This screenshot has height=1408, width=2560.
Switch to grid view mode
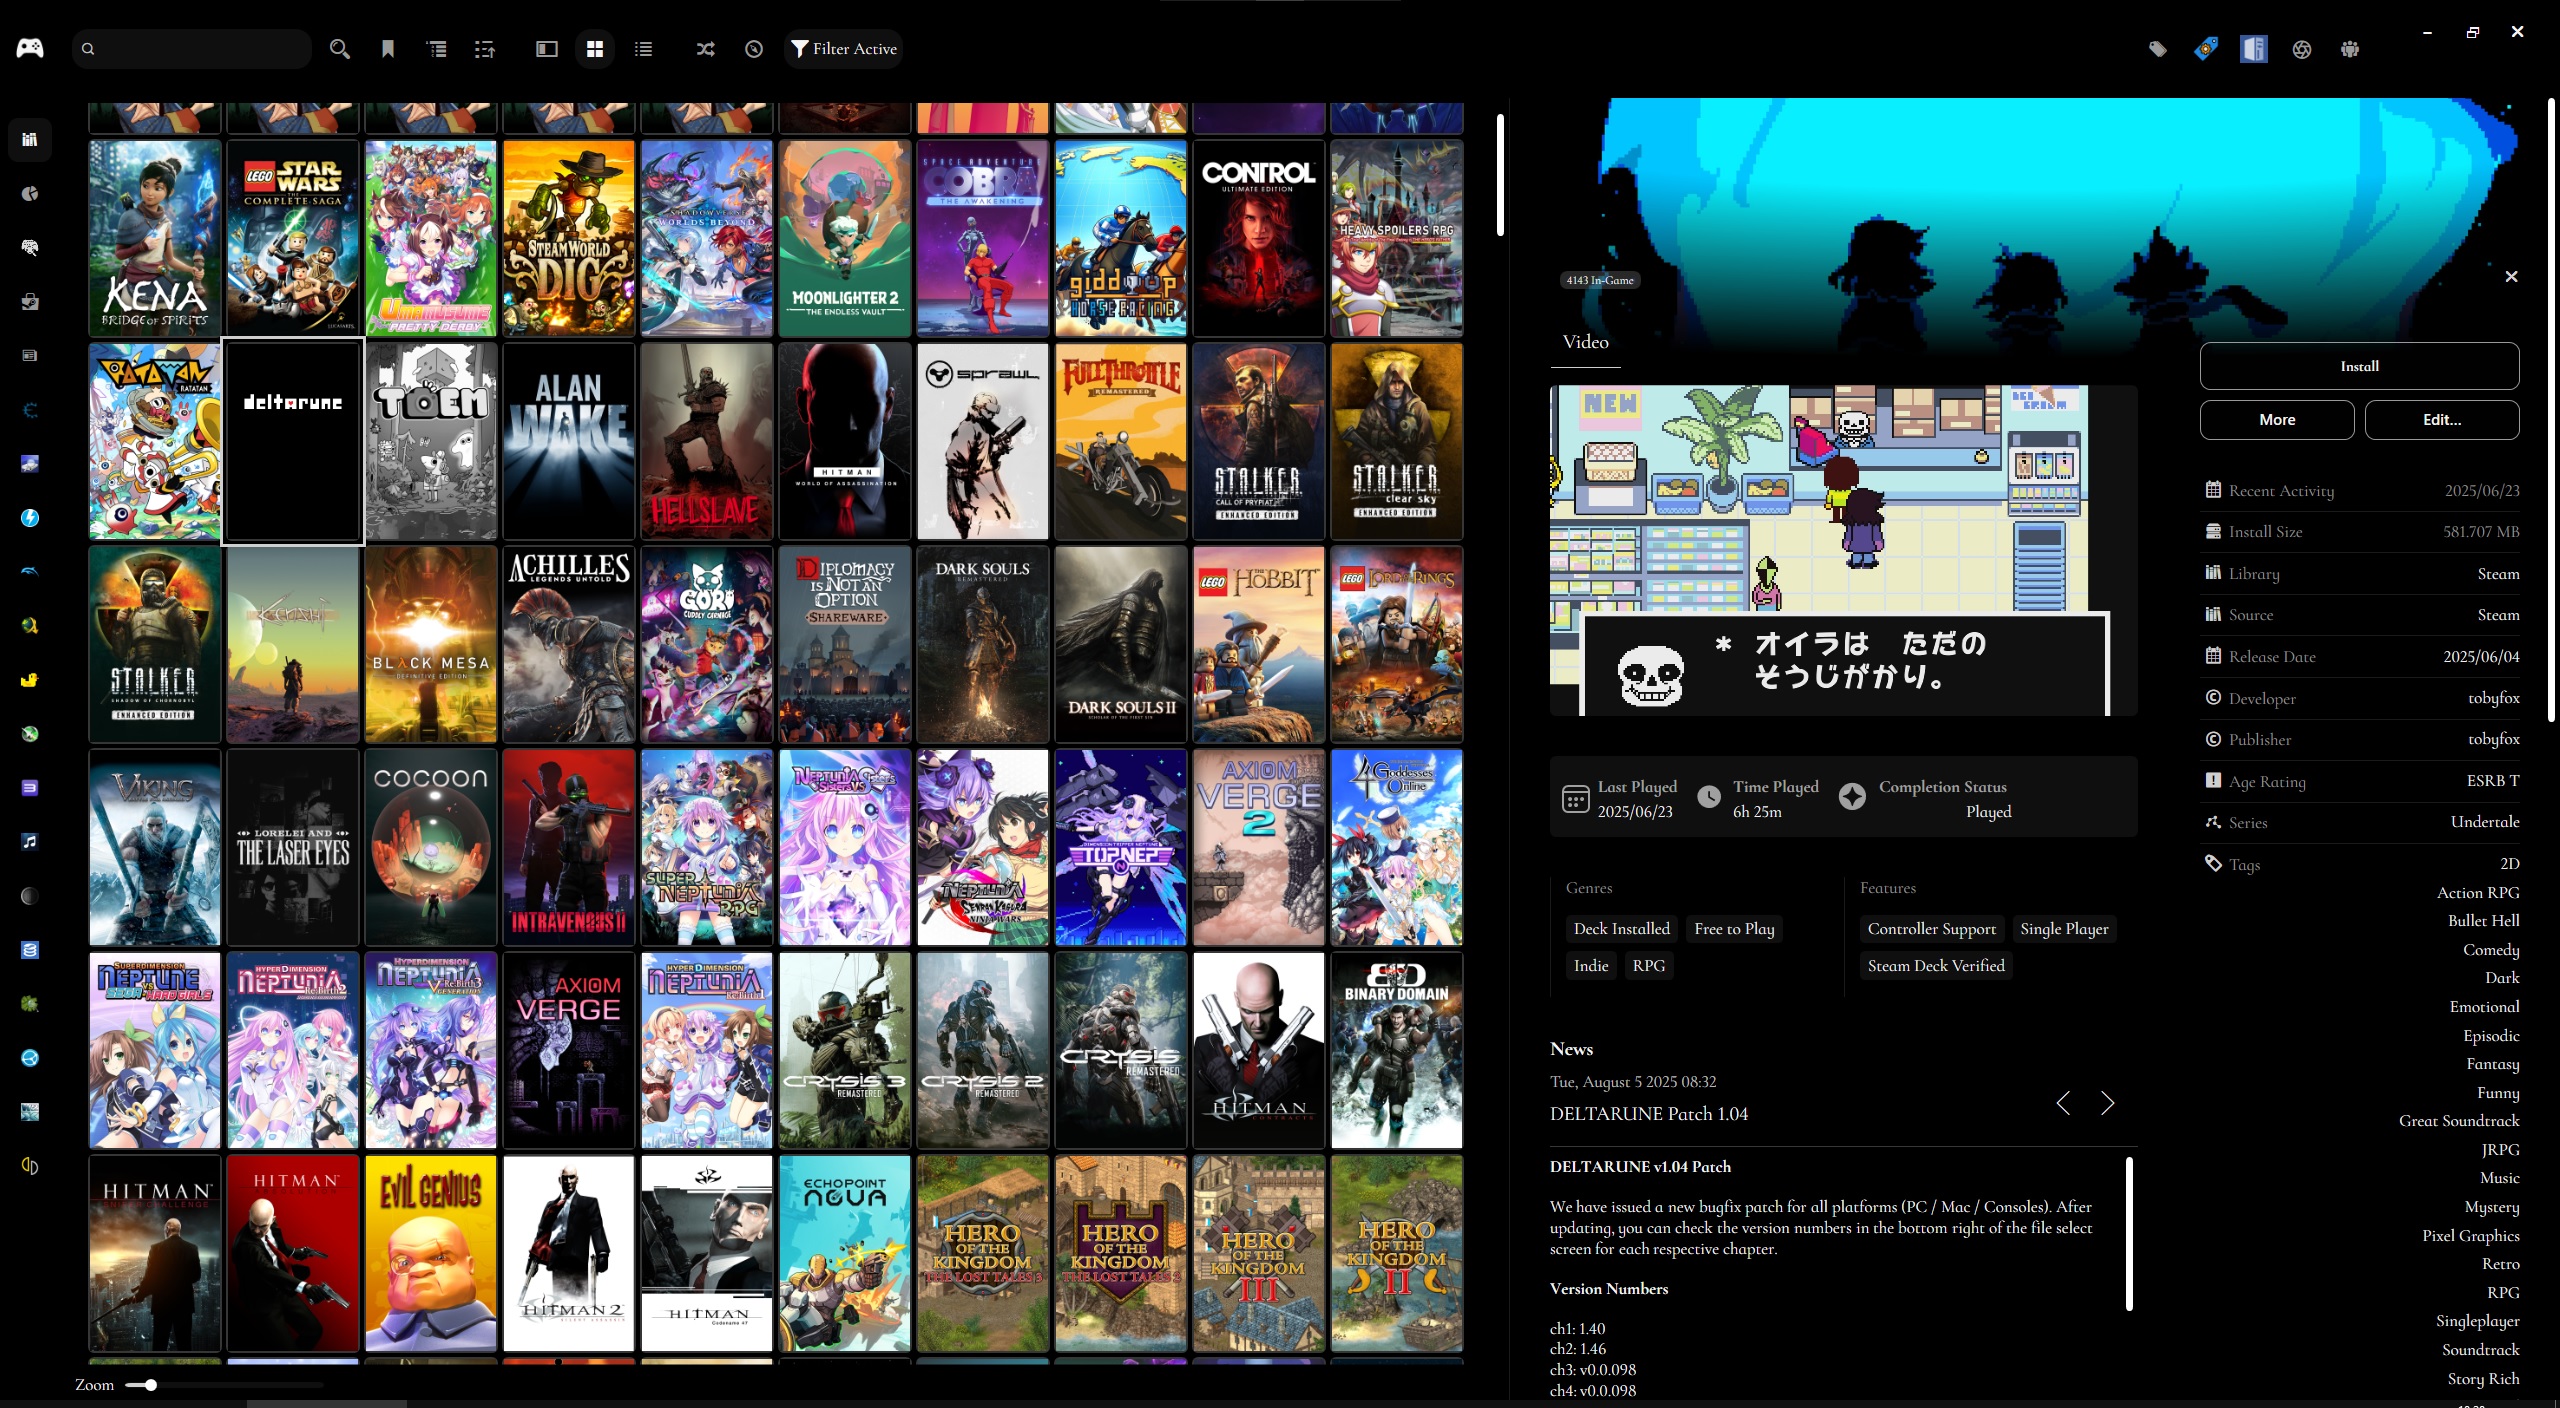tap(595, 48)
